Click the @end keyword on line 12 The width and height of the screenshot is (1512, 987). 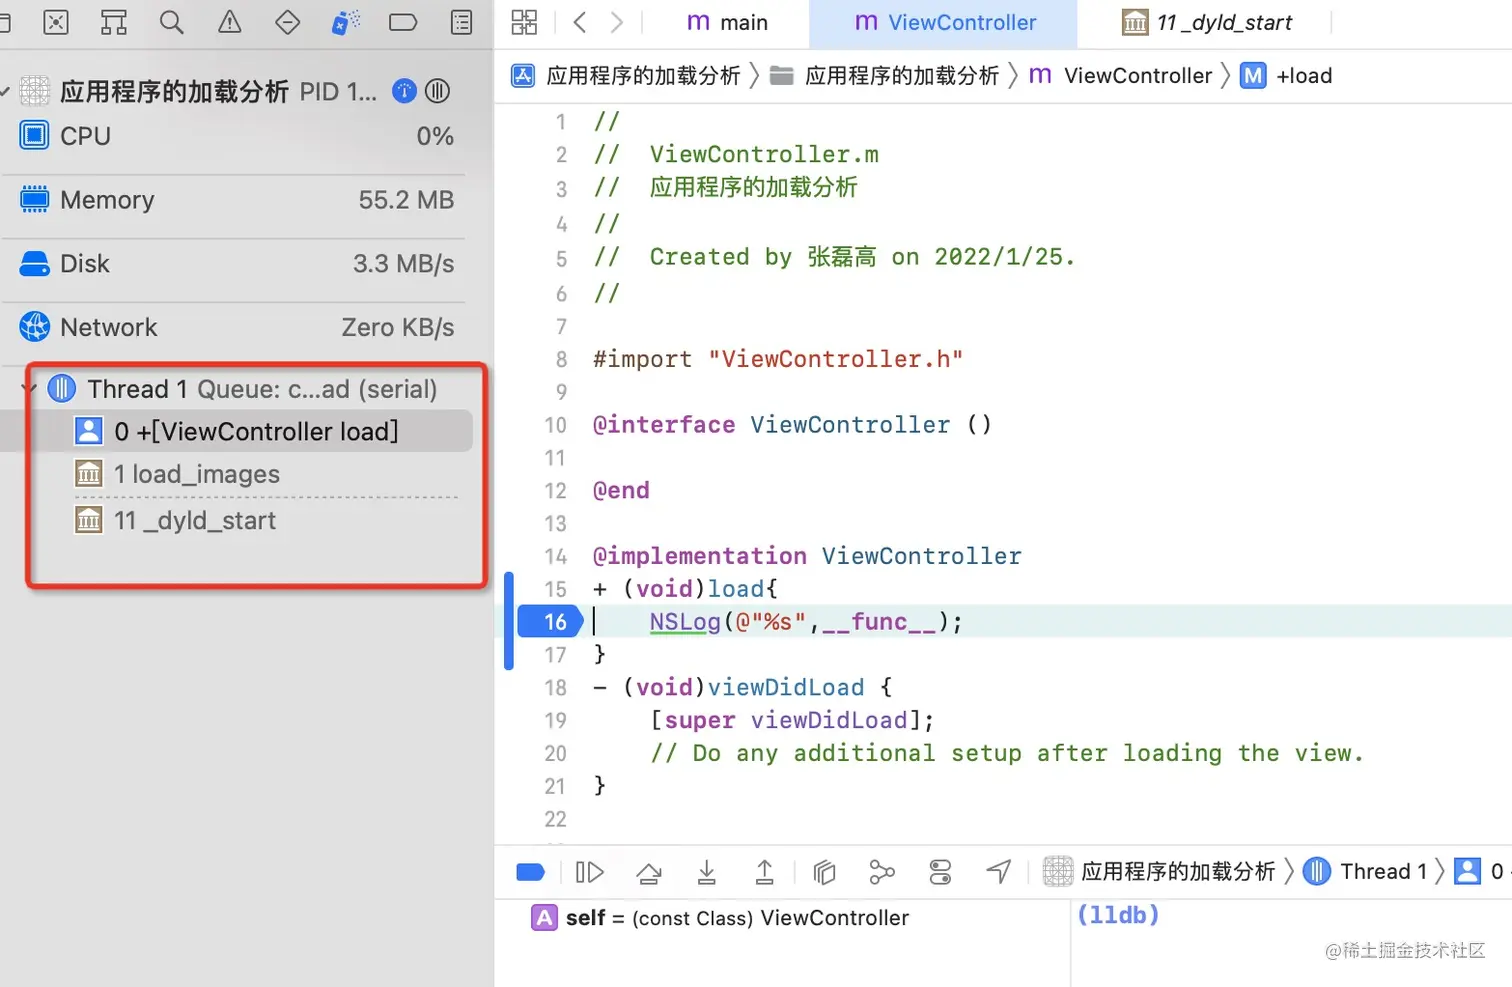[621, 491]
